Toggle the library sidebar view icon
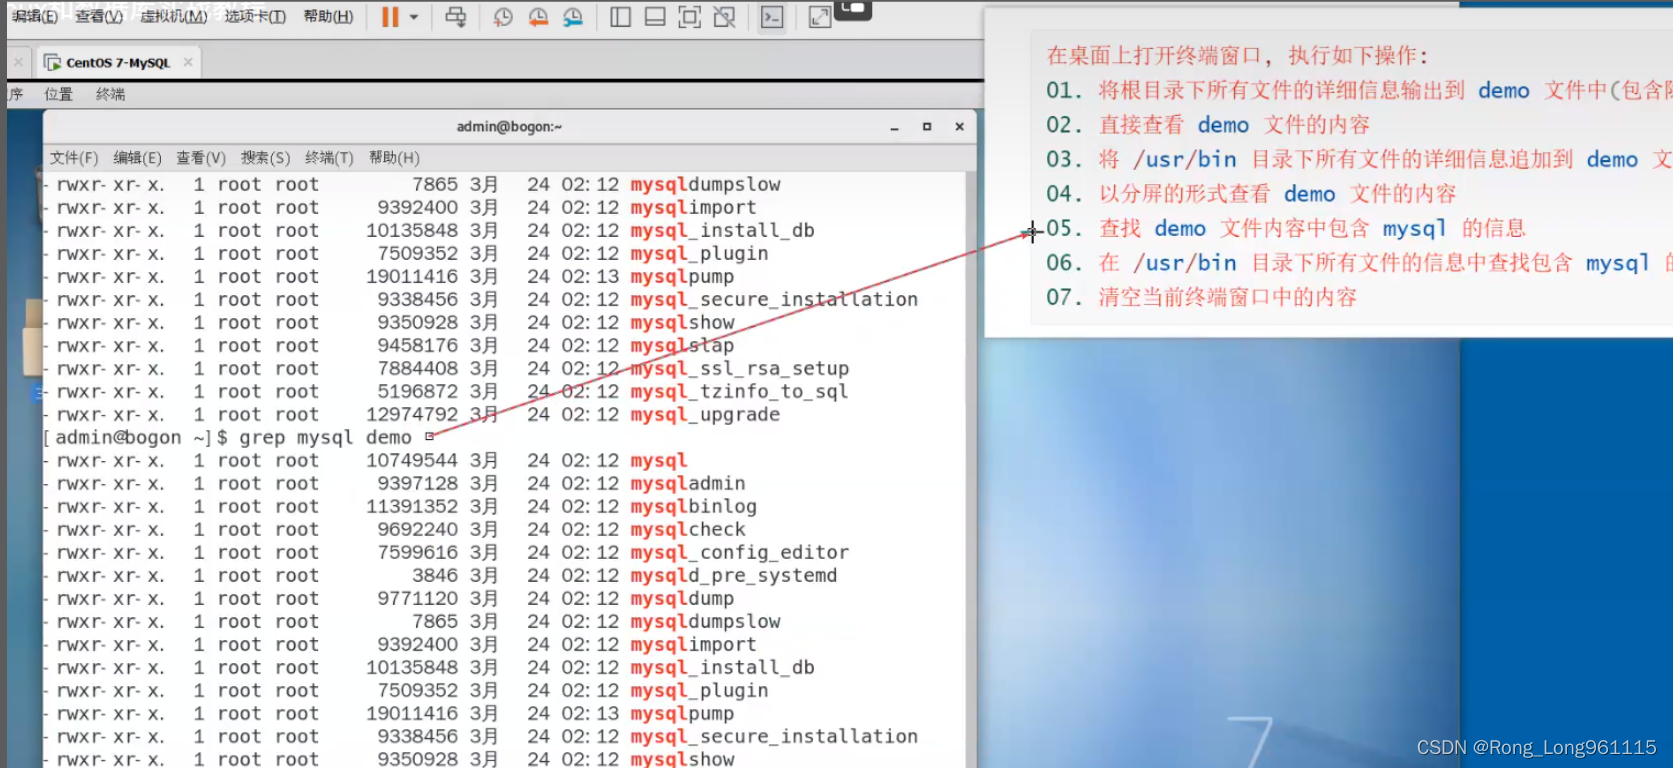 [x=620, y=17]
